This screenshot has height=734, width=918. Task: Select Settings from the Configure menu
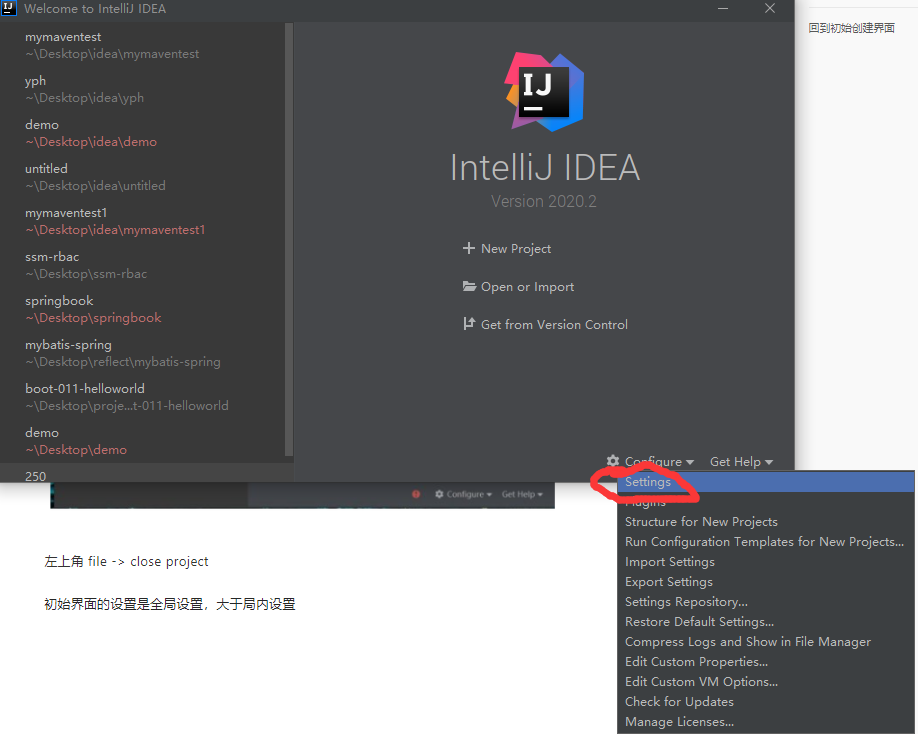point(765,482)
